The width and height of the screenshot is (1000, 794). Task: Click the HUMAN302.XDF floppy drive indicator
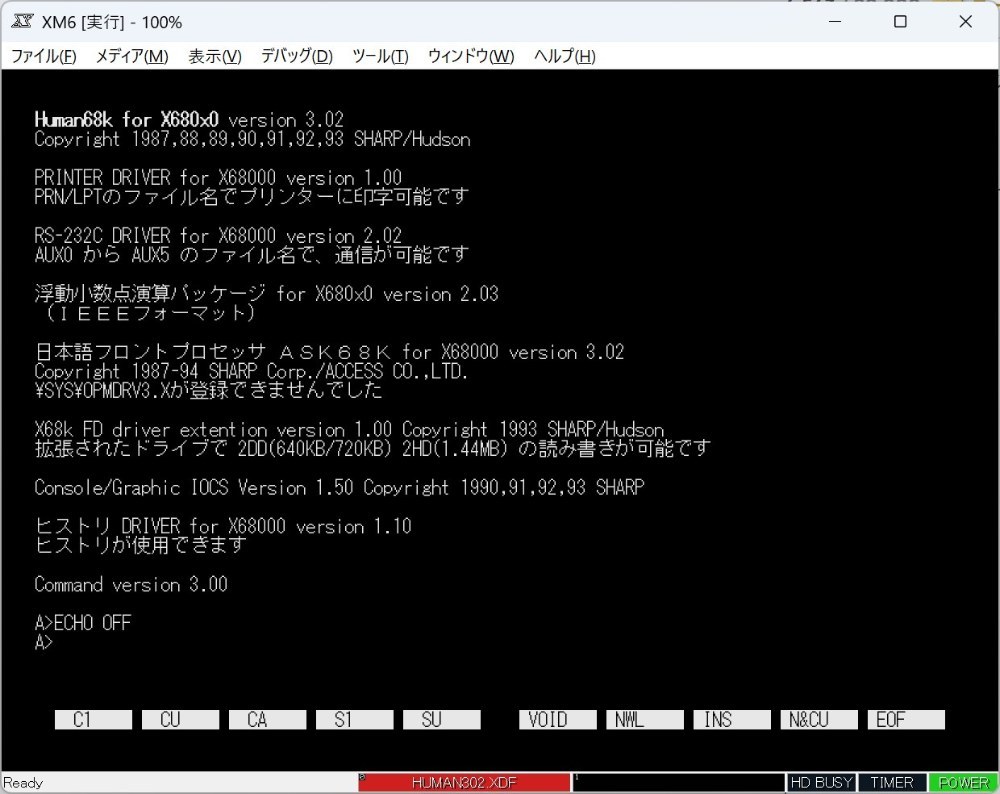point(464,783)
